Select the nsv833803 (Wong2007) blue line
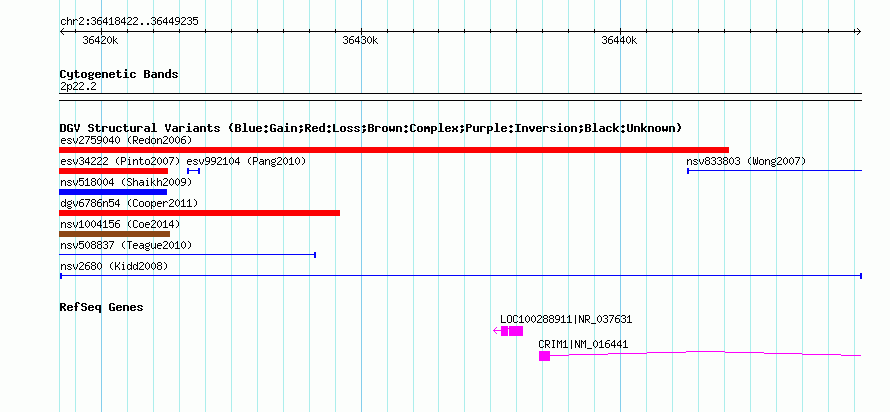Viewport: 890px width, 412px height. point(774,170)
